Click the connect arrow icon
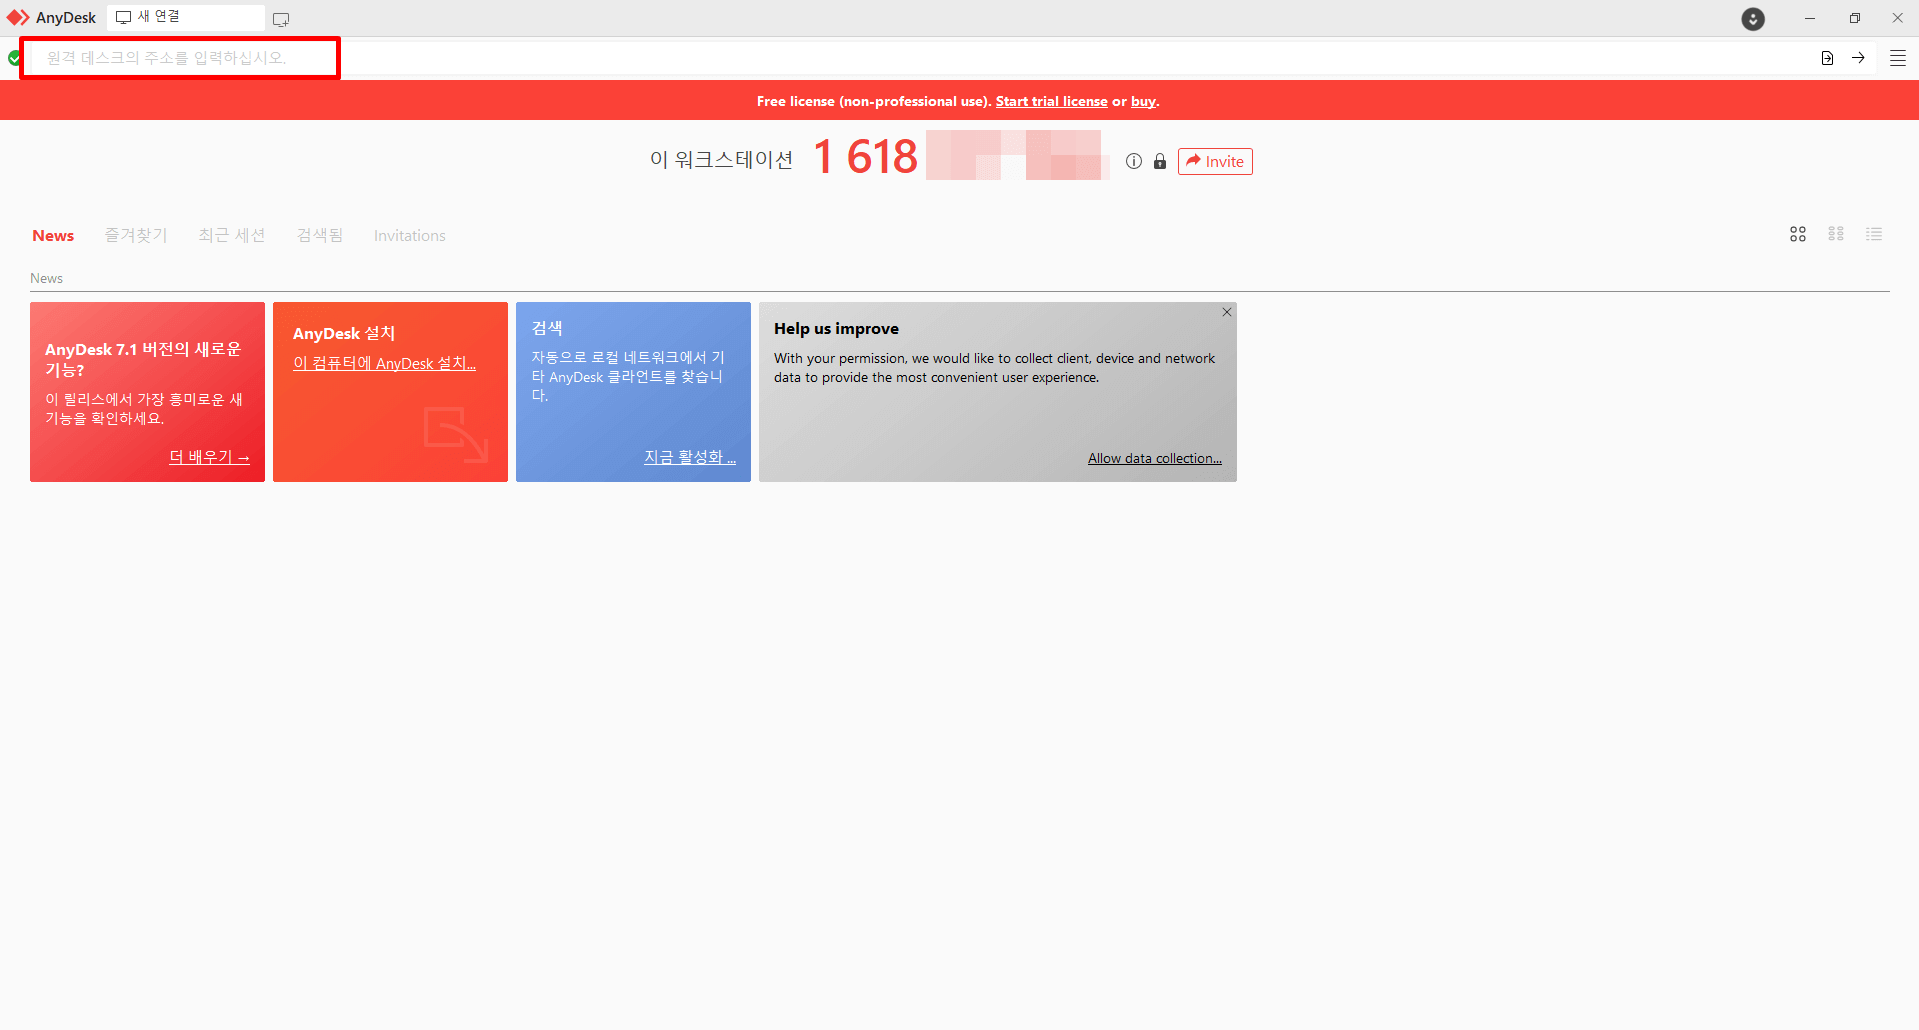 click(x=1858, y=58)
